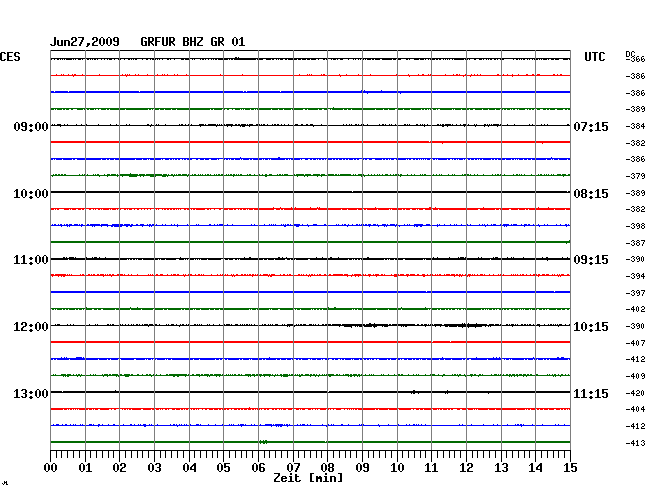
Task: Select the 10:00 local time label
Action: tap(31, 194)
